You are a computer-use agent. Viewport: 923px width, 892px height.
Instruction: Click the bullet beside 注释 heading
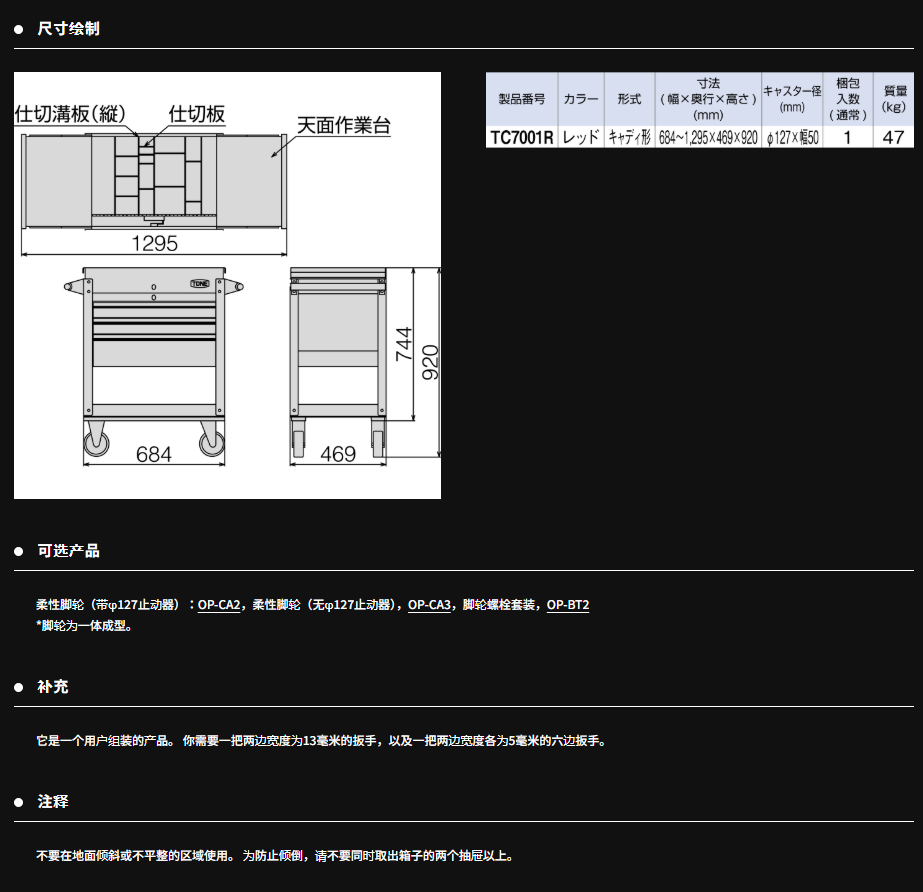pyautogui.click(x=19, y=802)
